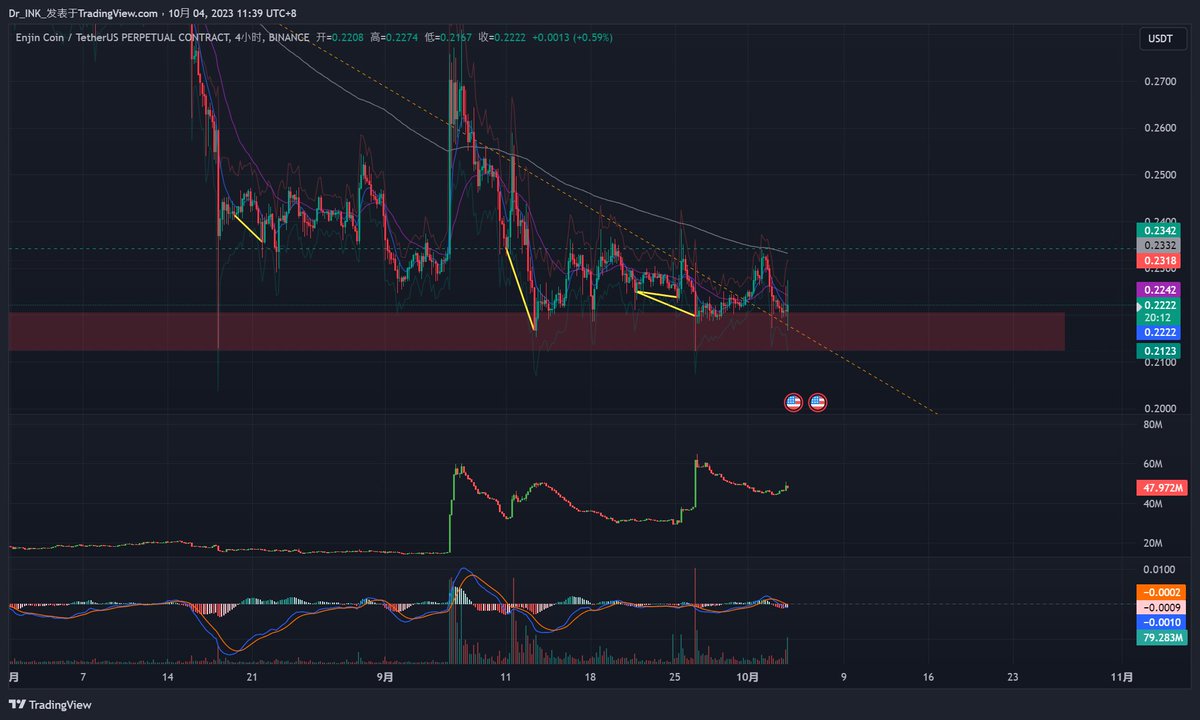Select the -0.0002 MACD value label
This screenshot has width=1200, height=720.
(x=1160, y=592)
